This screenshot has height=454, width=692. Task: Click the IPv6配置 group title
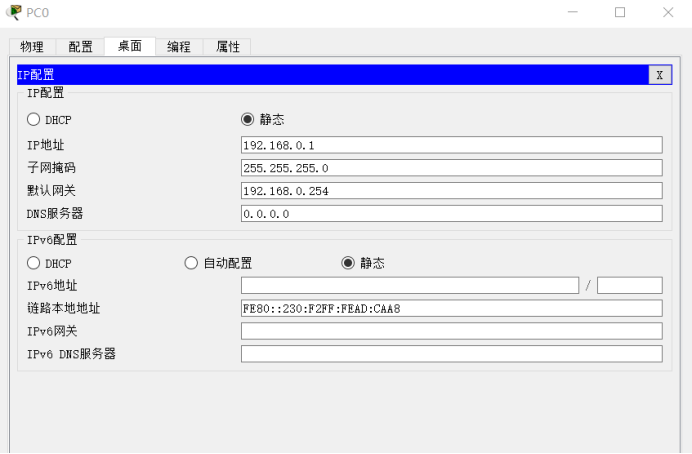click(52, 240)
